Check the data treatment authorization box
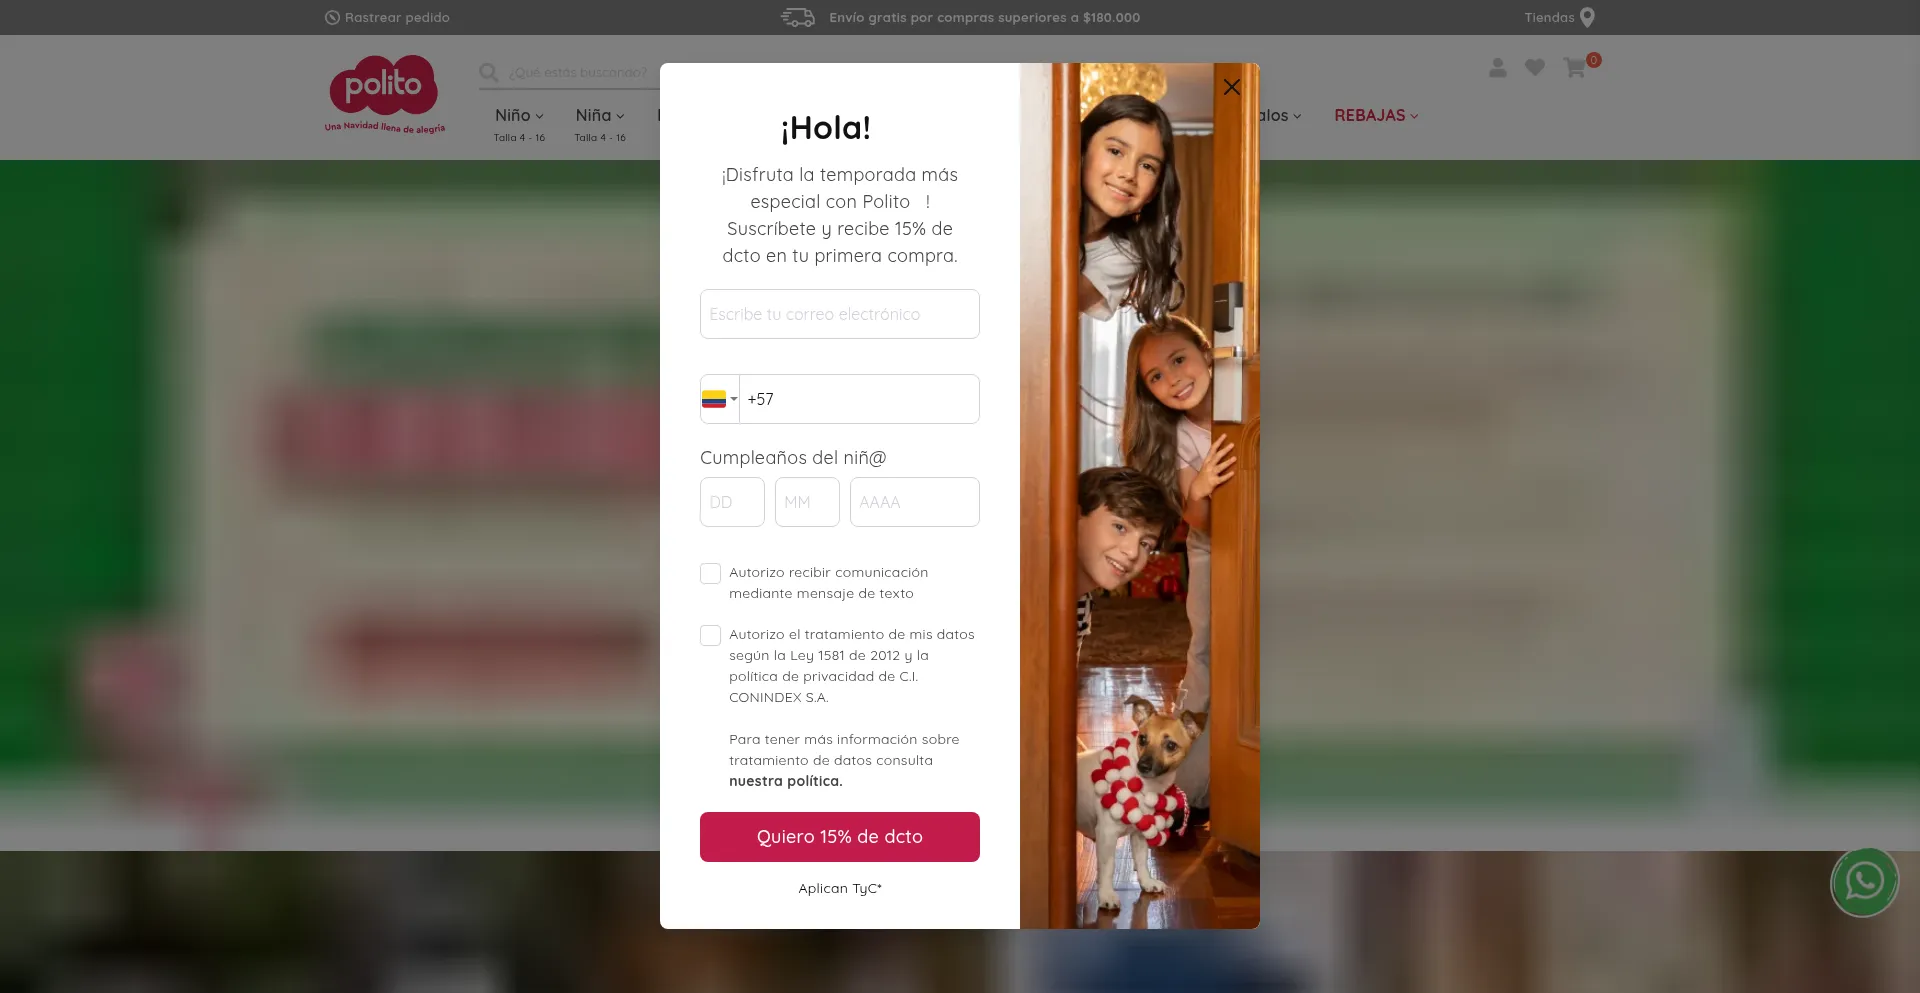Image resolution: width=1920 pixels, height=993 pixels. (711, 635)
